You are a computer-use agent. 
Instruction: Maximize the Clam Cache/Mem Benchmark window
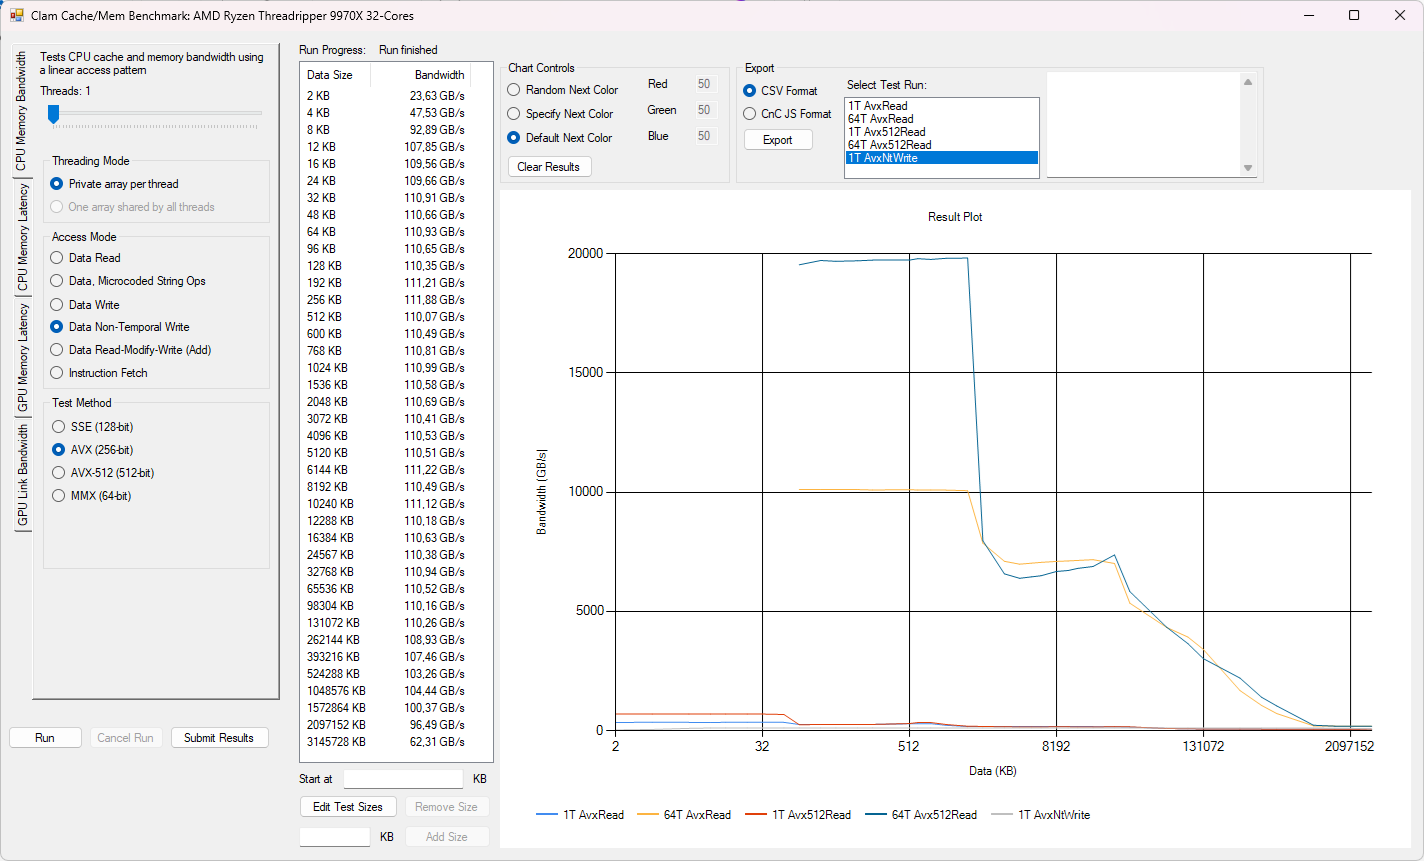[1354, 15]
